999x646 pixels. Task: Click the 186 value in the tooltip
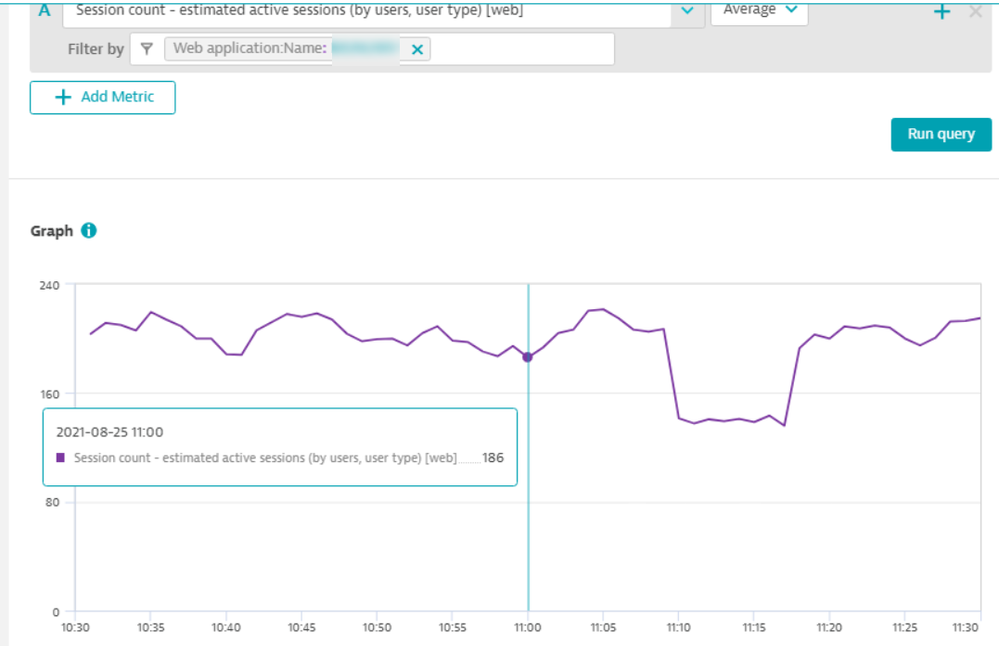pos(492,458)
